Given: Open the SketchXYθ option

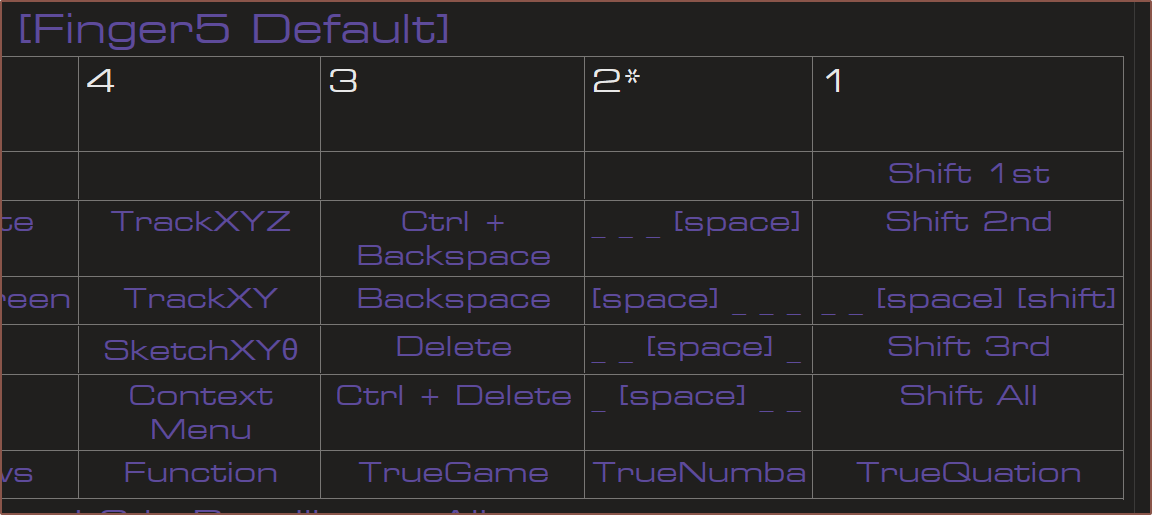Looking at the screenshot, I should 201,350.
